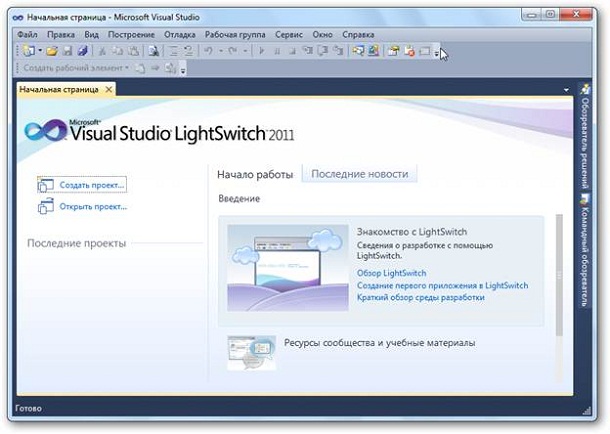This screenshot has width=610, height=434.
Task: Open the work item toolbar overflow arrow
Action: 183,71
